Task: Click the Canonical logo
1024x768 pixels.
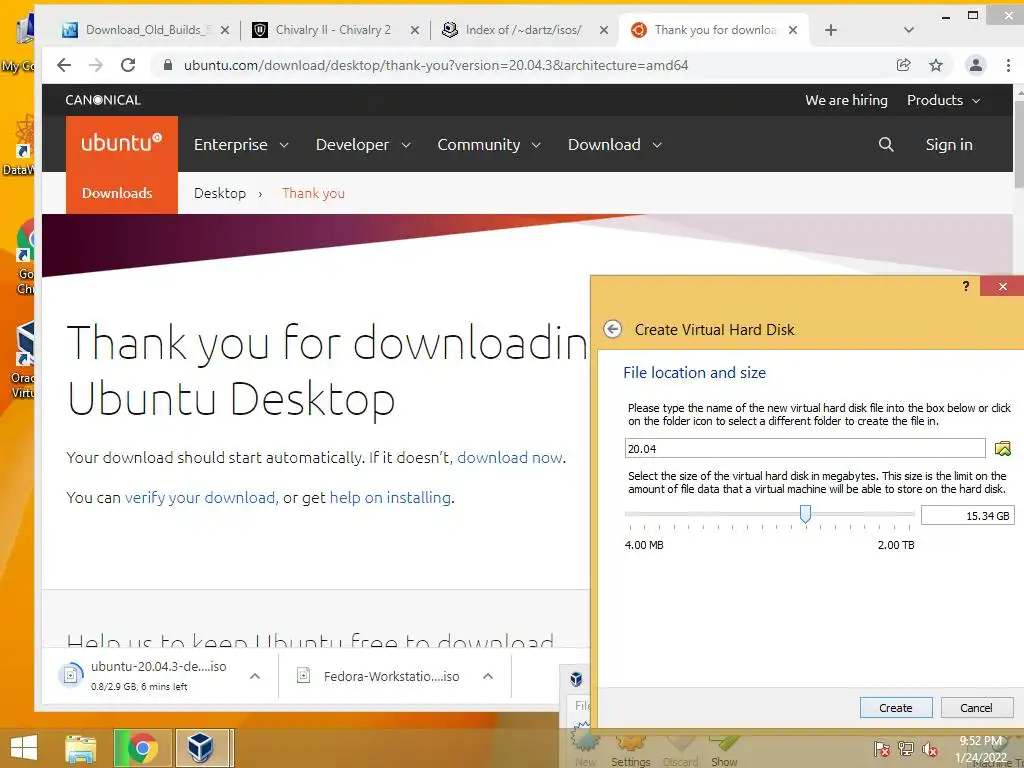Action: 103,100
